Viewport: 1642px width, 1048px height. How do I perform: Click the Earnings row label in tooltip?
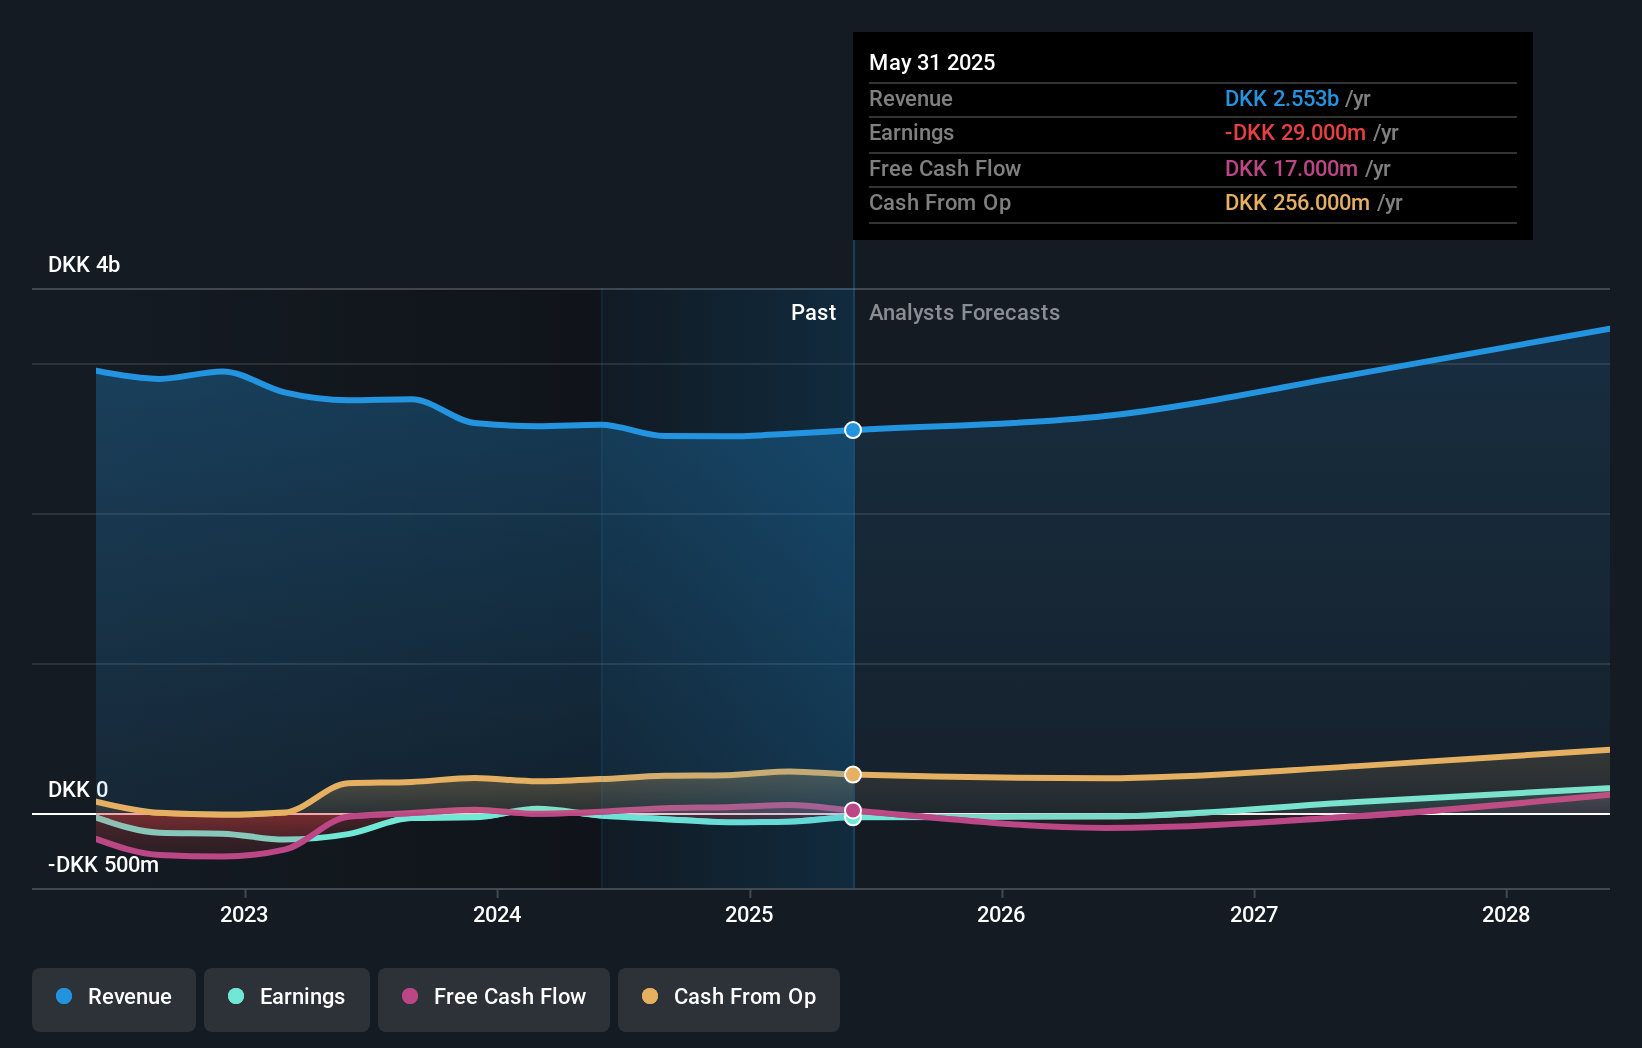pyautogui.click(x=911, y=133)
